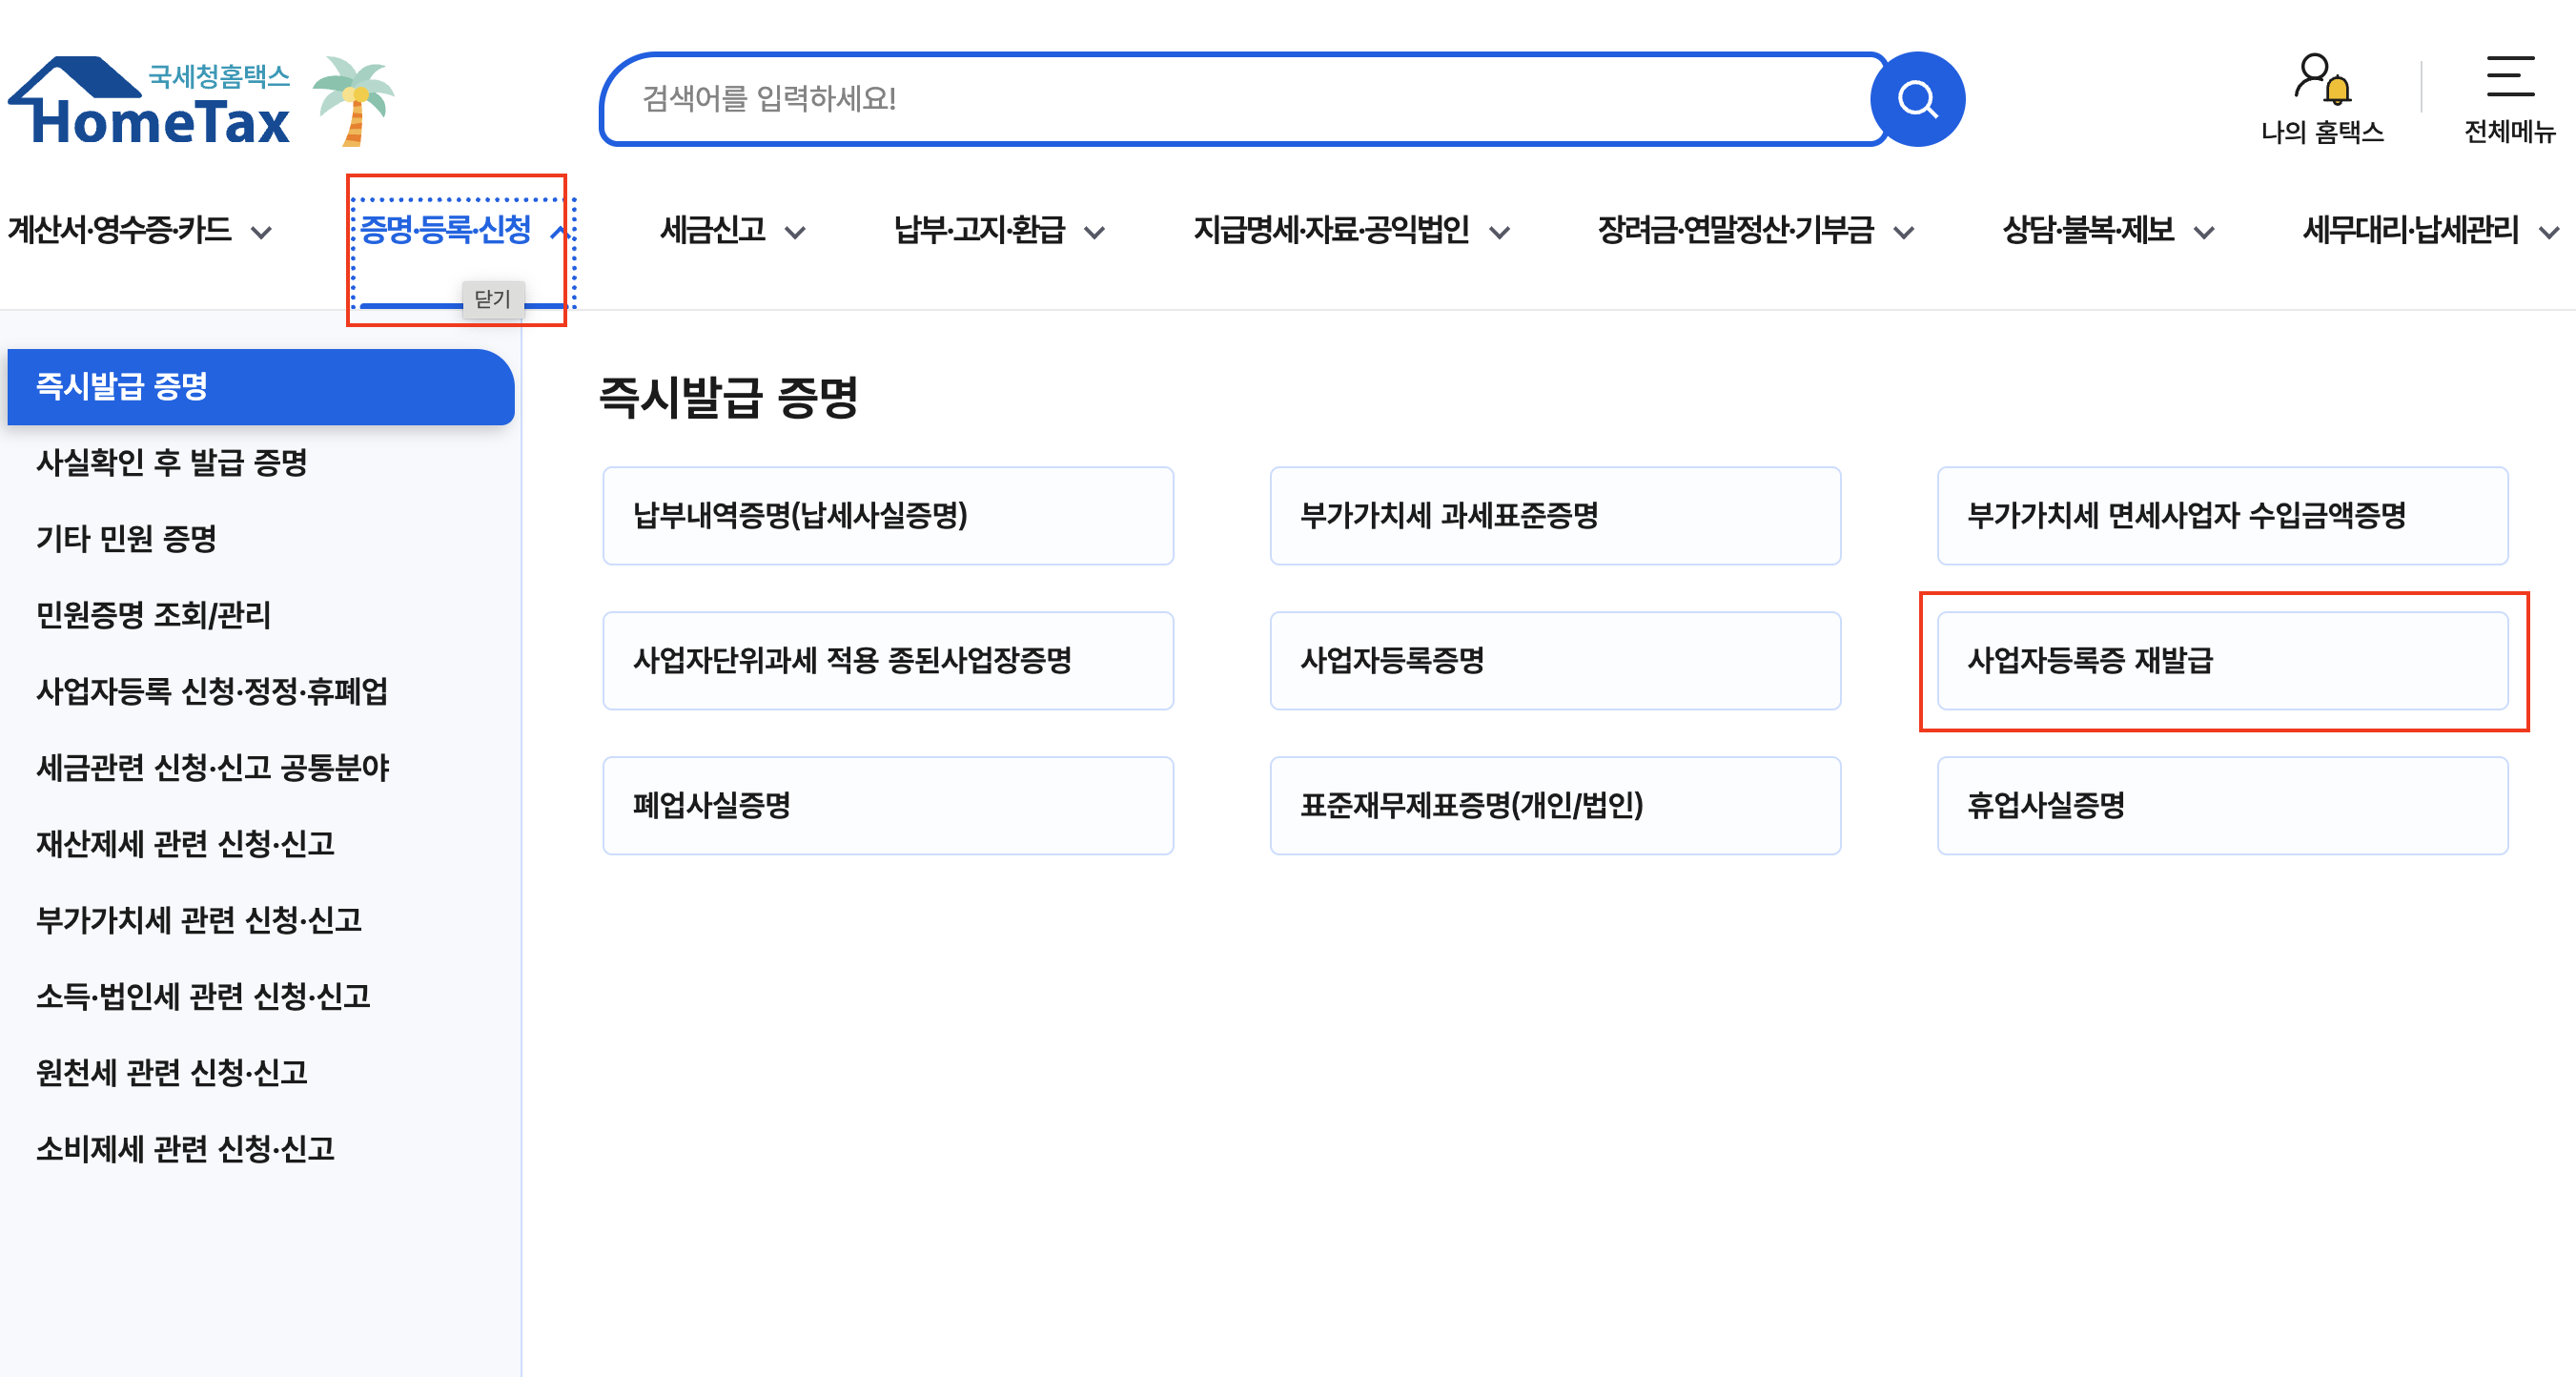Click the blue search magnifier button

[x=1916, y=99]
